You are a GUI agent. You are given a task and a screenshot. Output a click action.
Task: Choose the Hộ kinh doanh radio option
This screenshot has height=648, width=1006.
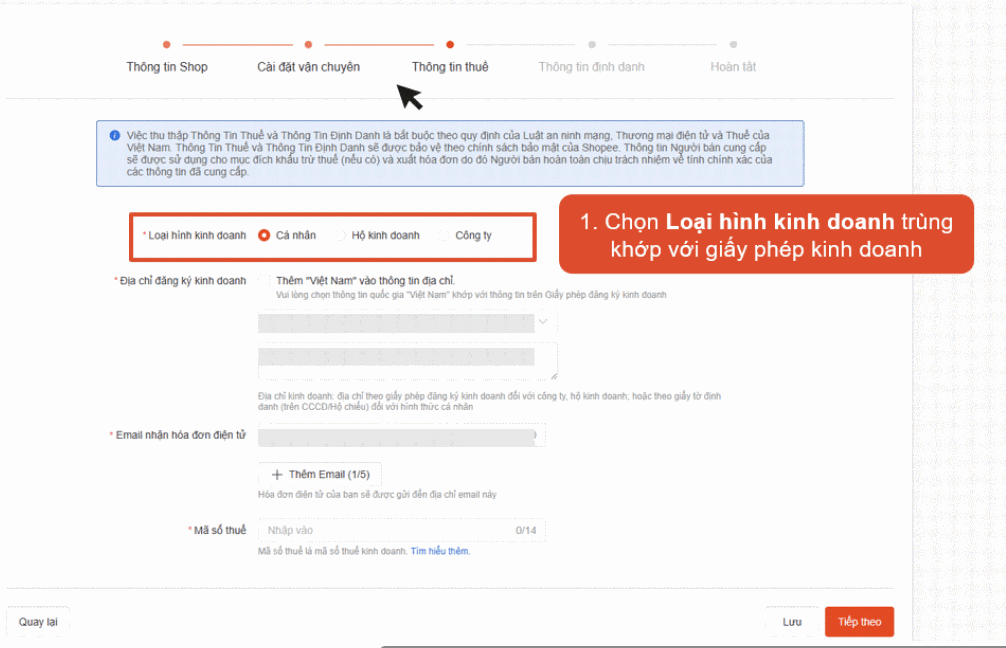point(341,236)
